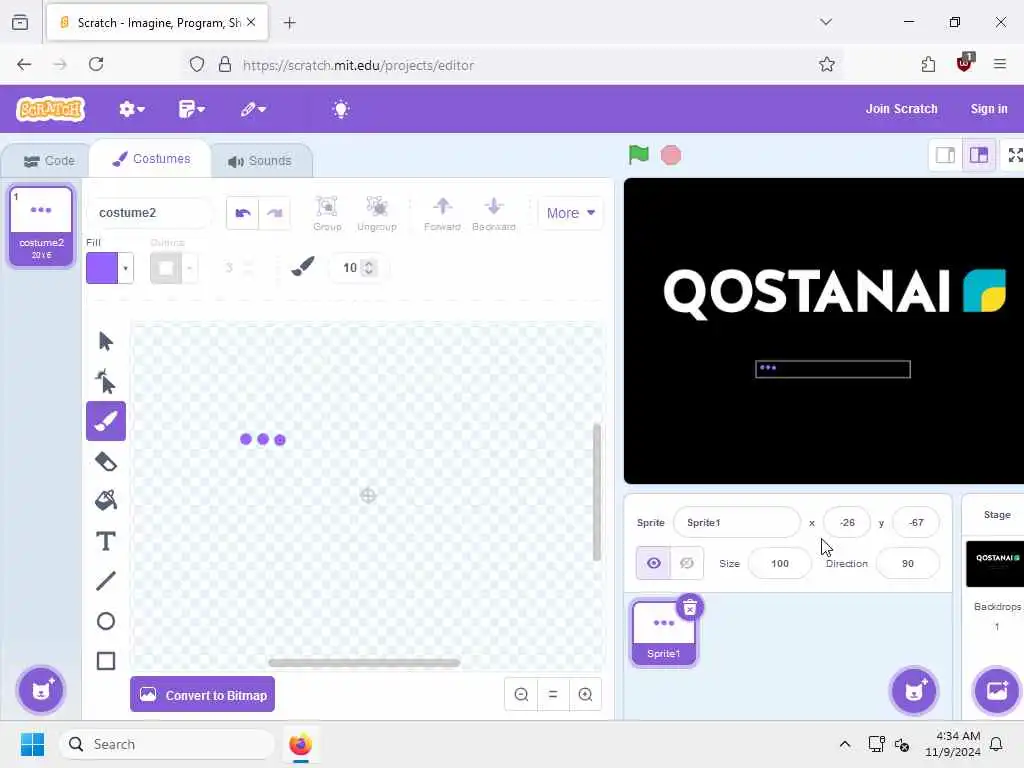This screenshot has width=1024, height=768.
Task: Click the red stop button
Action: point(671,155)
